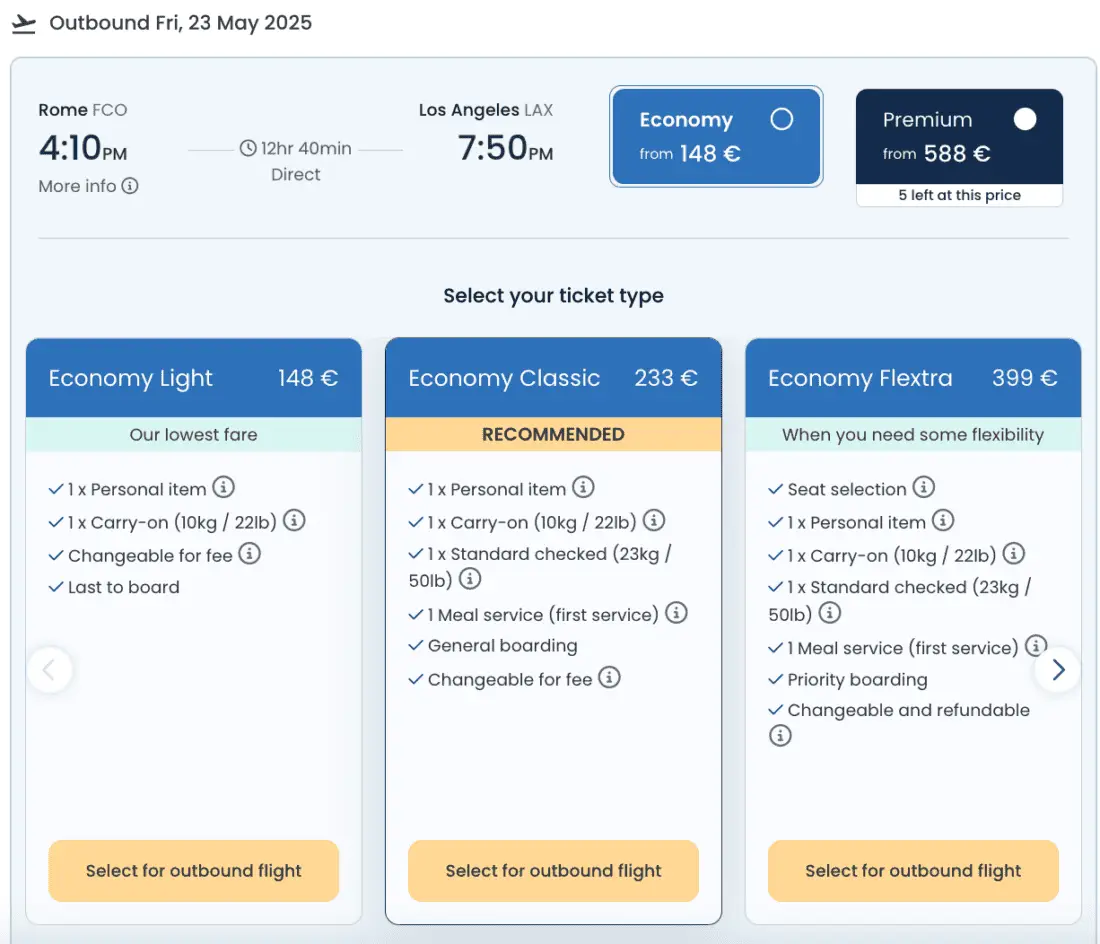Open info for Economy Light Personal item
This screenshot has width=1100, height=944.
pyautogui.click(x=224, y=488)
